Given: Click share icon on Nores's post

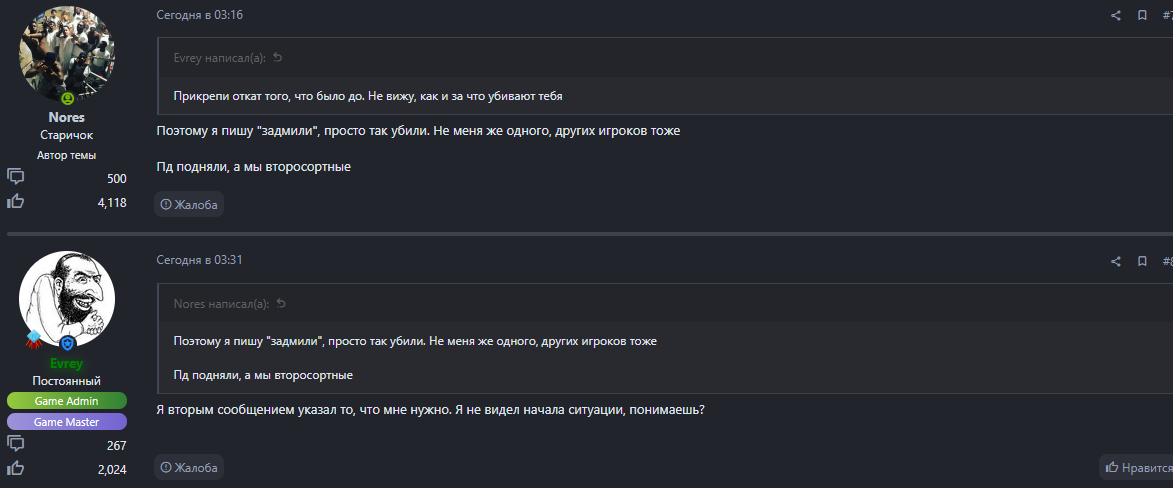Looking at the screenshot, I should (x=1116, y=16).
